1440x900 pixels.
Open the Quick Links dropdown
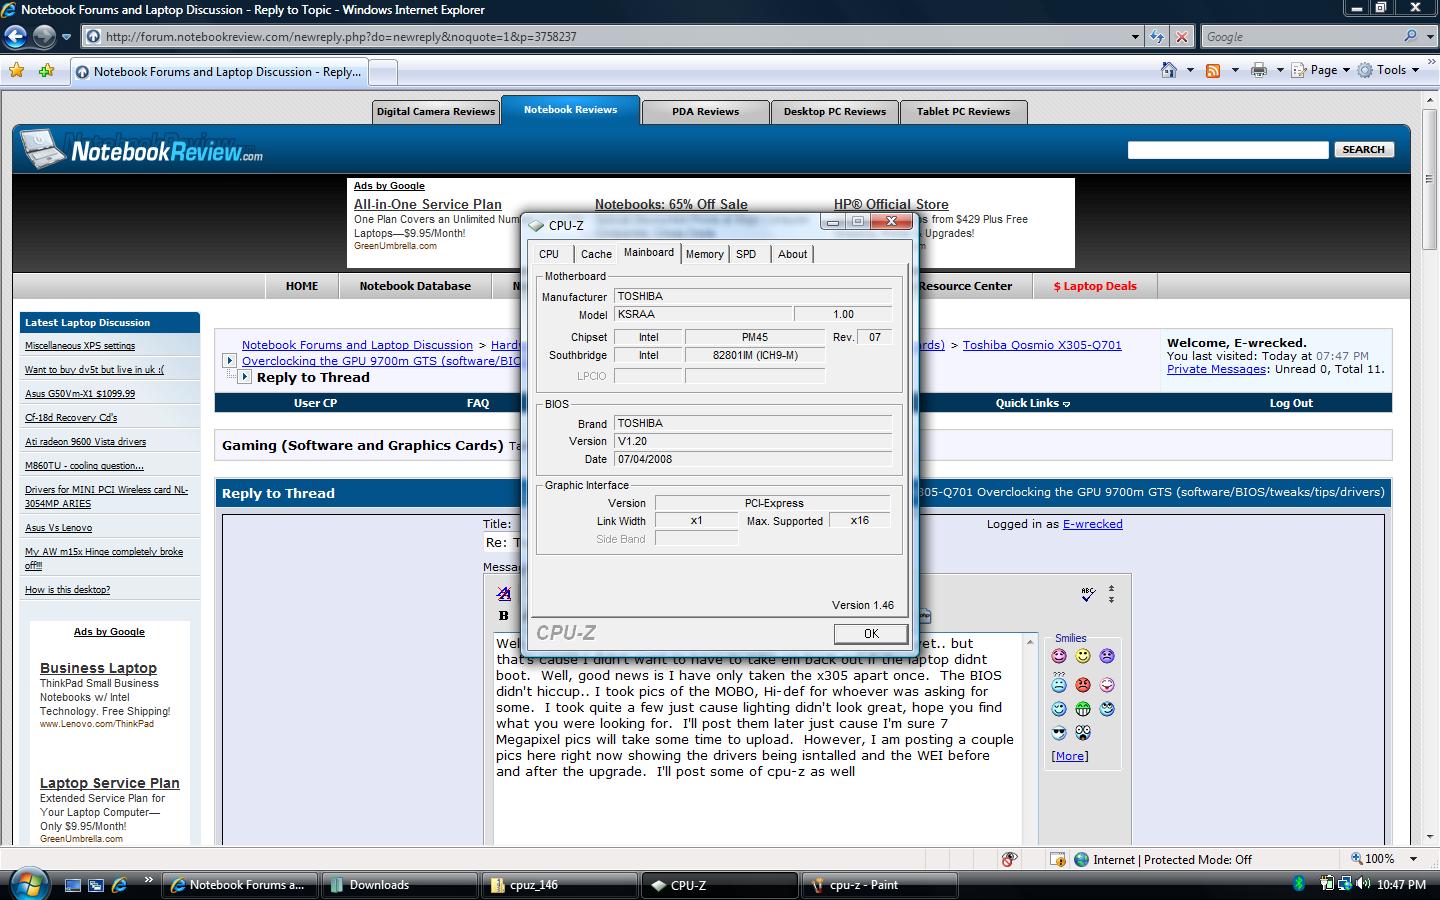[x=1032, y=403]
